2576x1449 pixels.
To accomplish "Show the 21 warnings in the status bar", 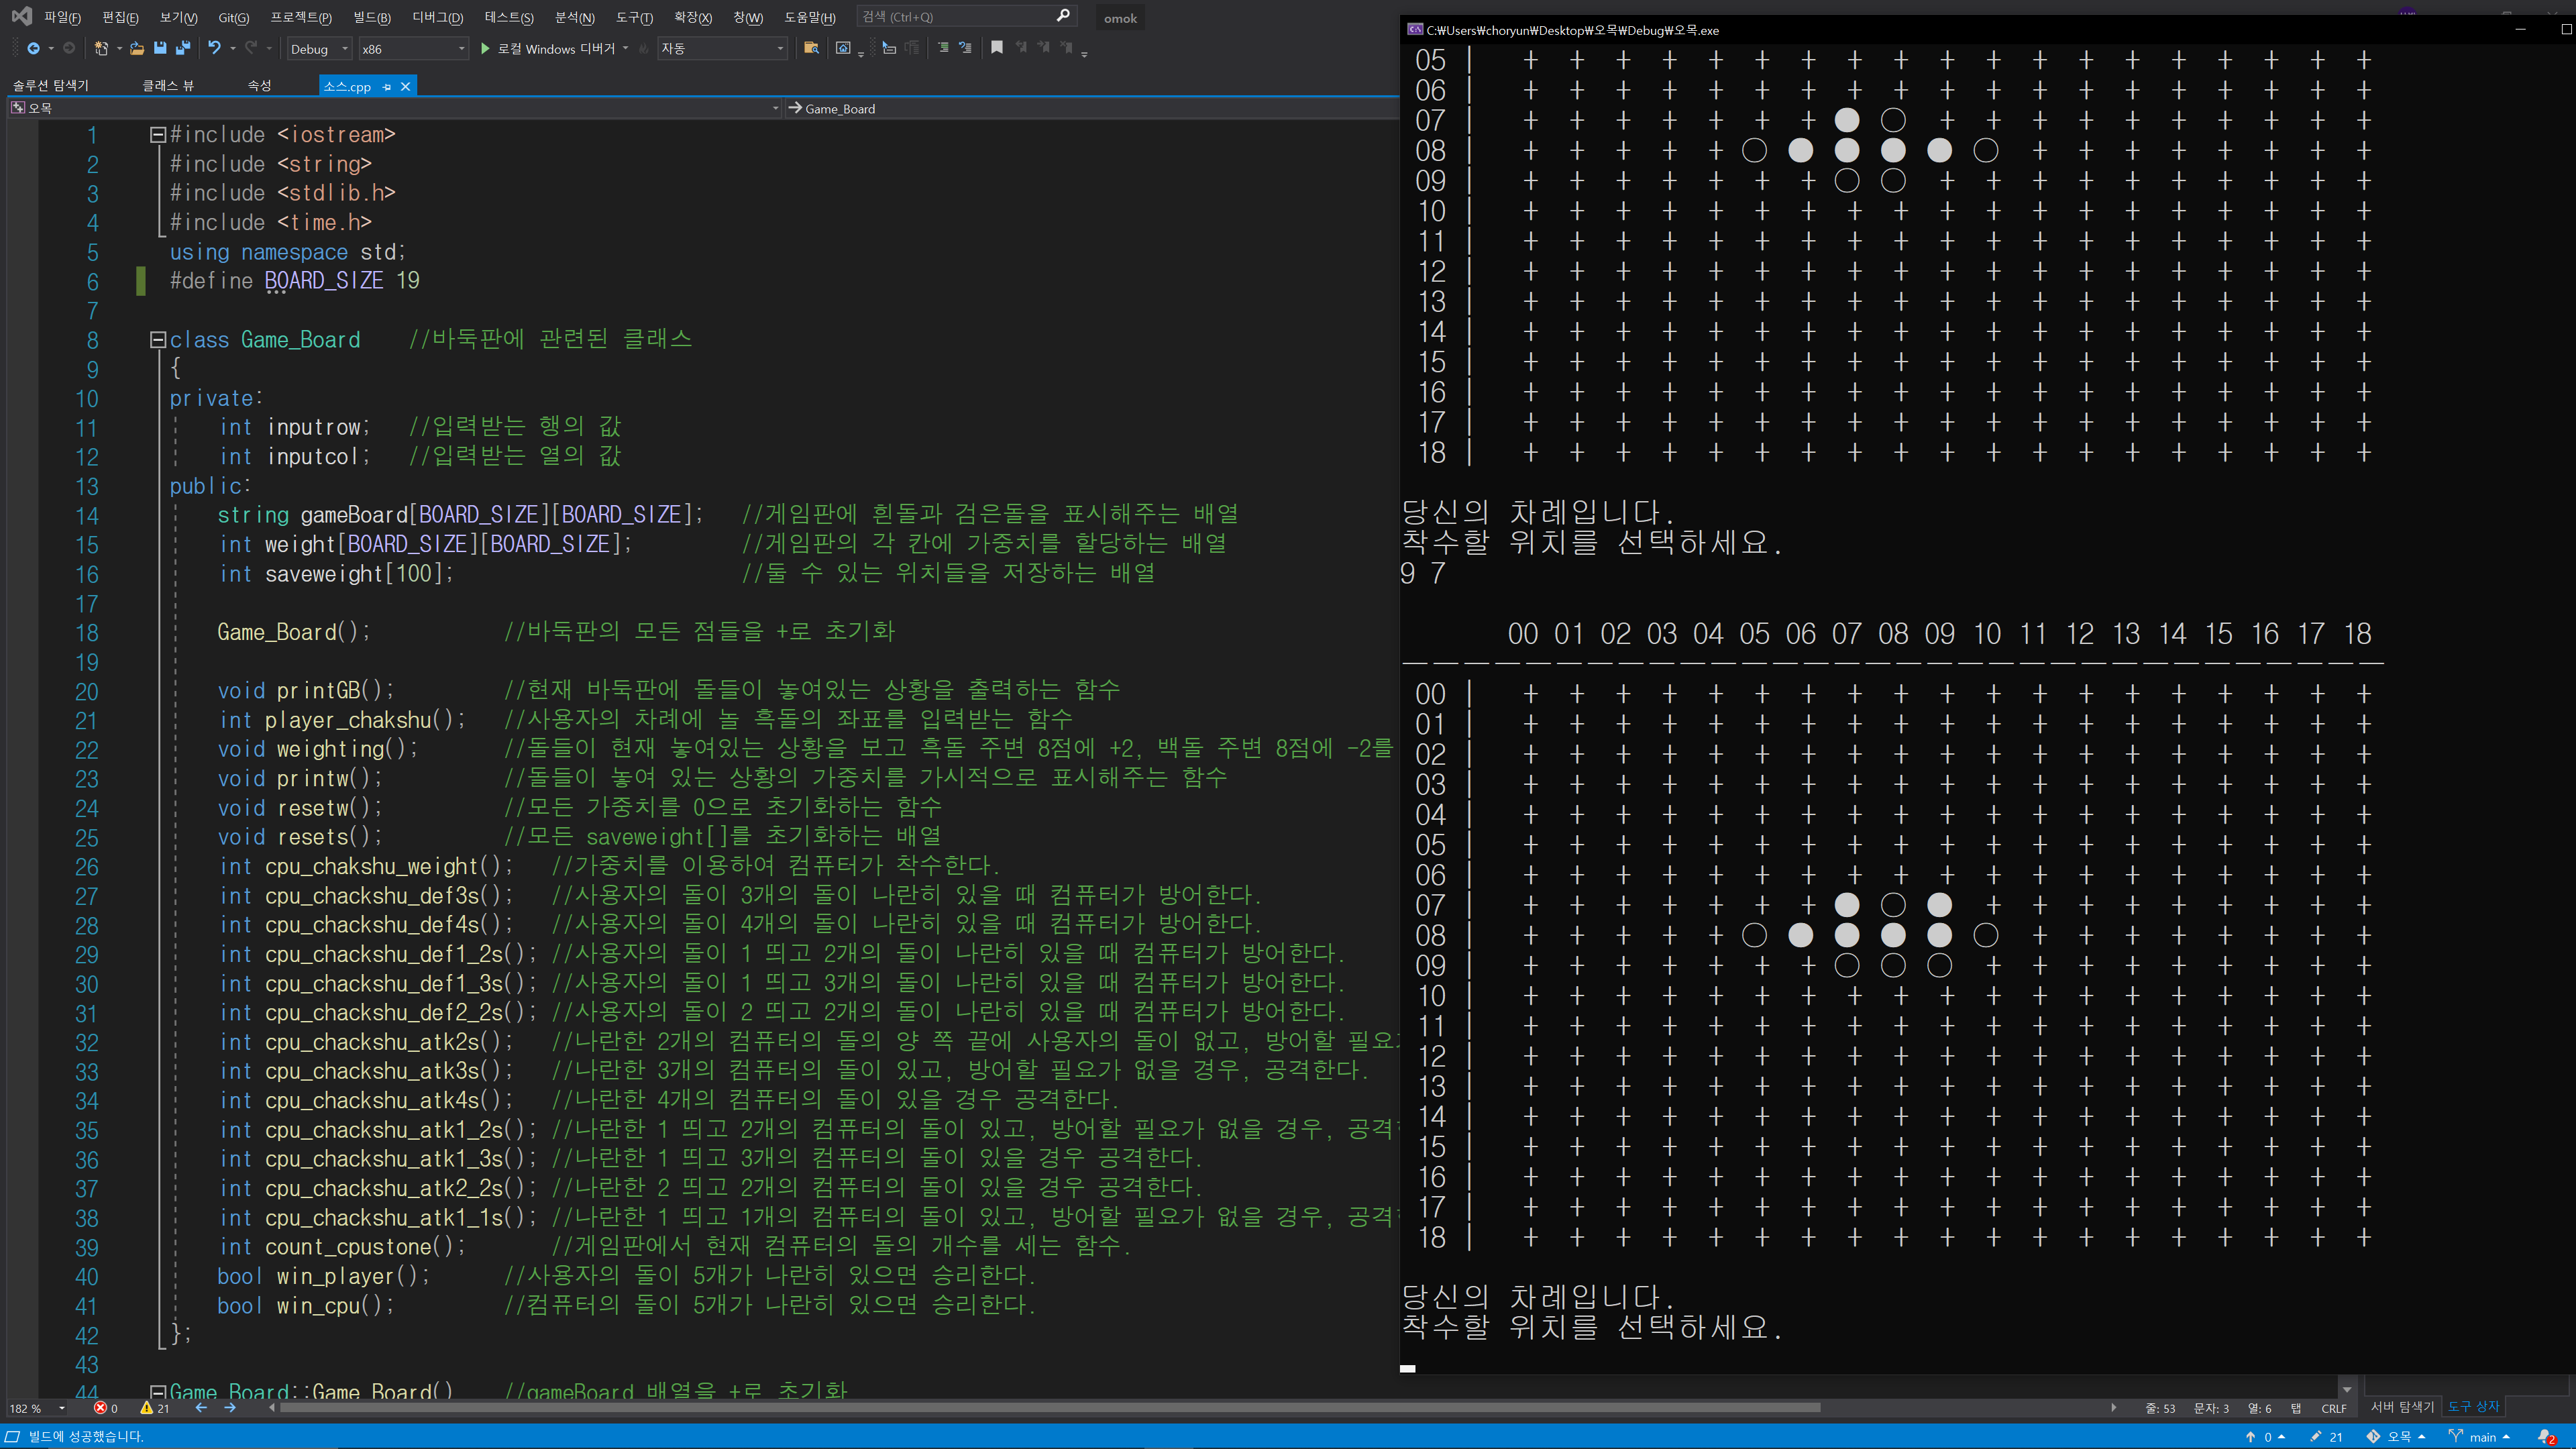I will pos(155,1407).
